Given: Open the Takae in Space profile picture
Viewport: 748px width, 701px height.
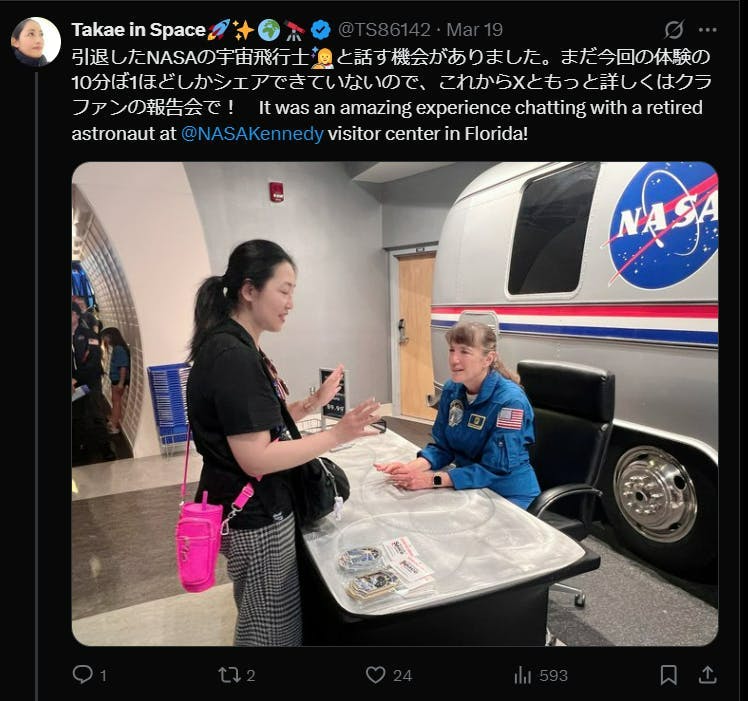Looking at the screenshot, I should point(36,41).
